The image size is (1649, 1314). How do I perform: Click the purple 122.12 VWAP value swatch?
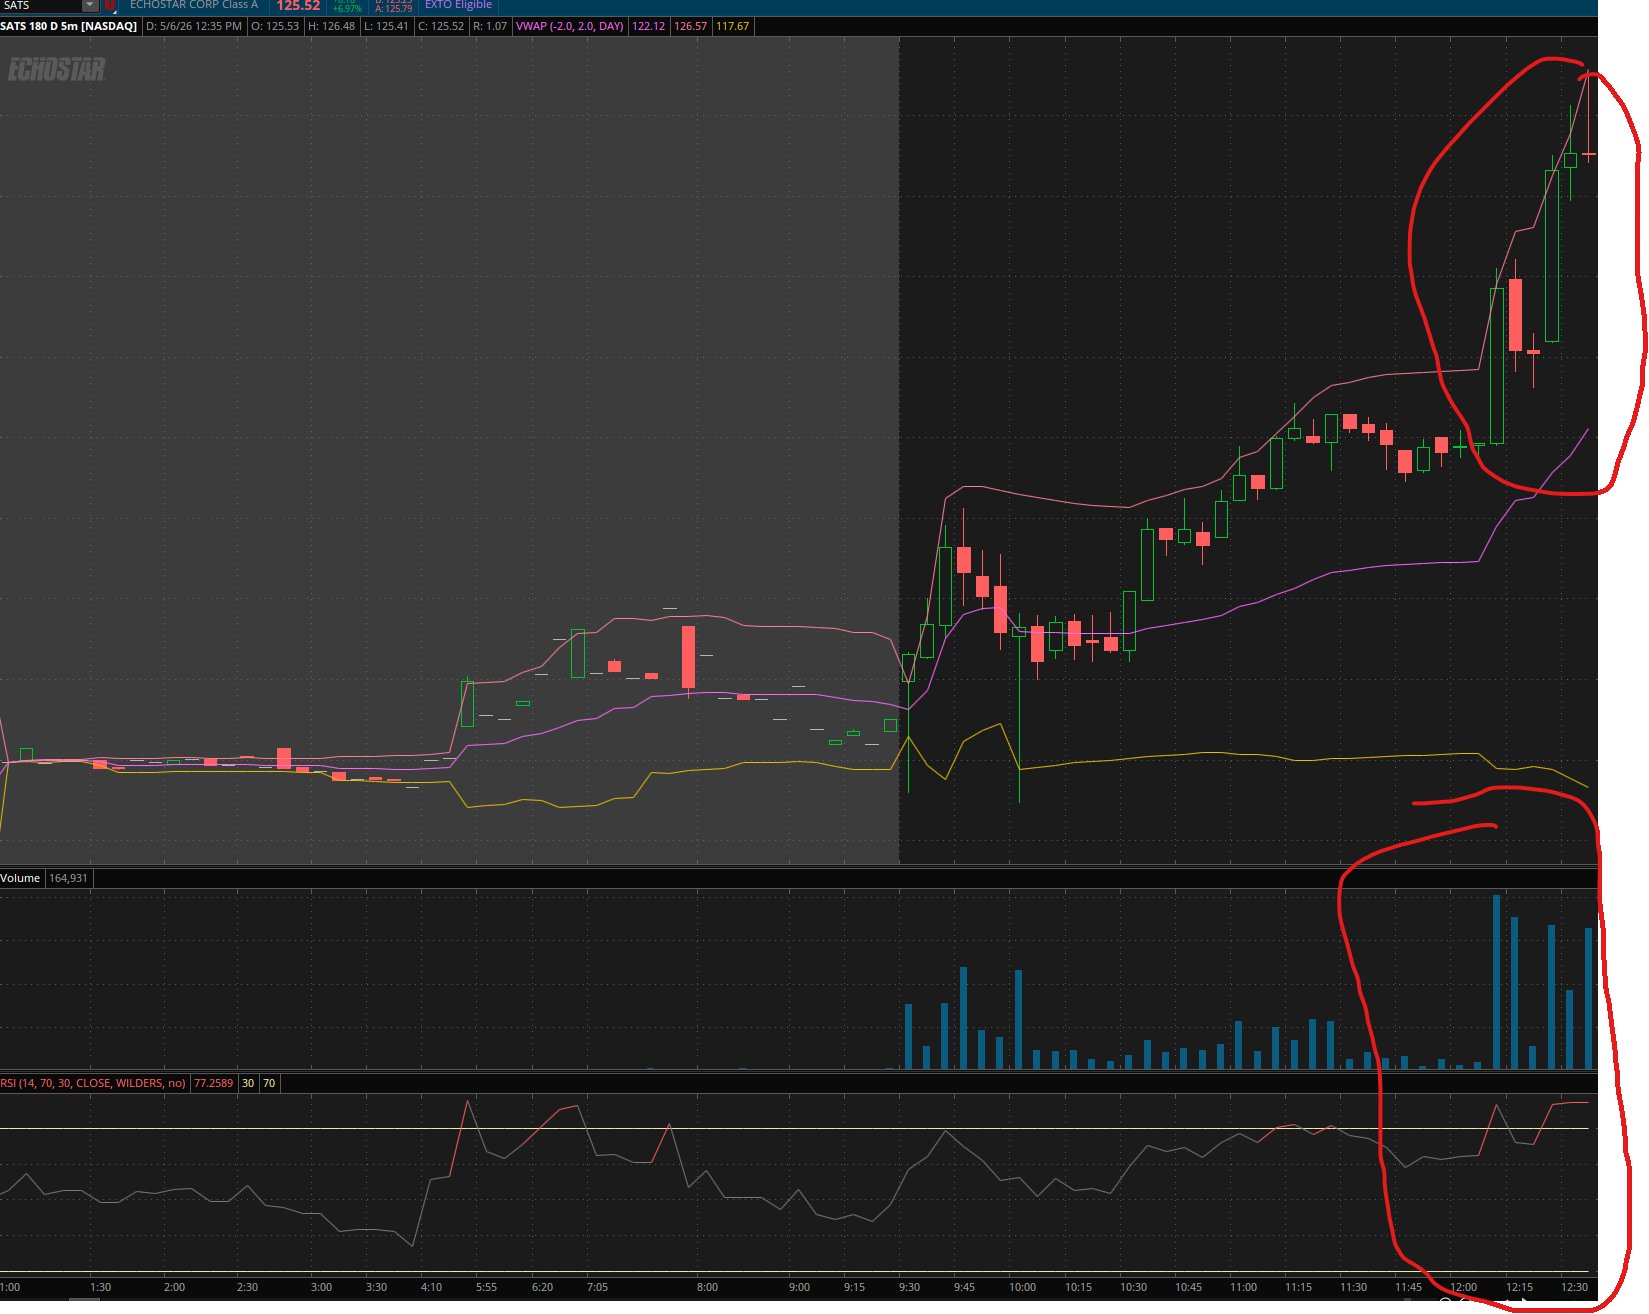649,26
